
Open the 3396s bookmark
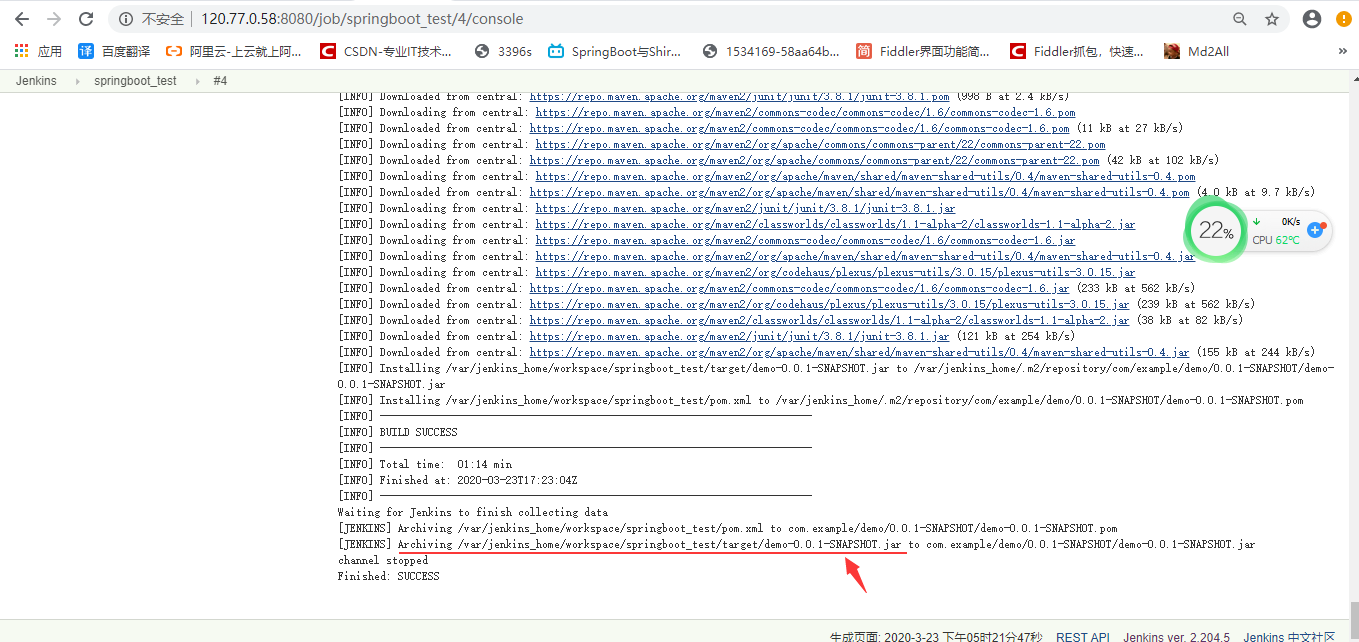pyautogui.click(x=503, y=51)
